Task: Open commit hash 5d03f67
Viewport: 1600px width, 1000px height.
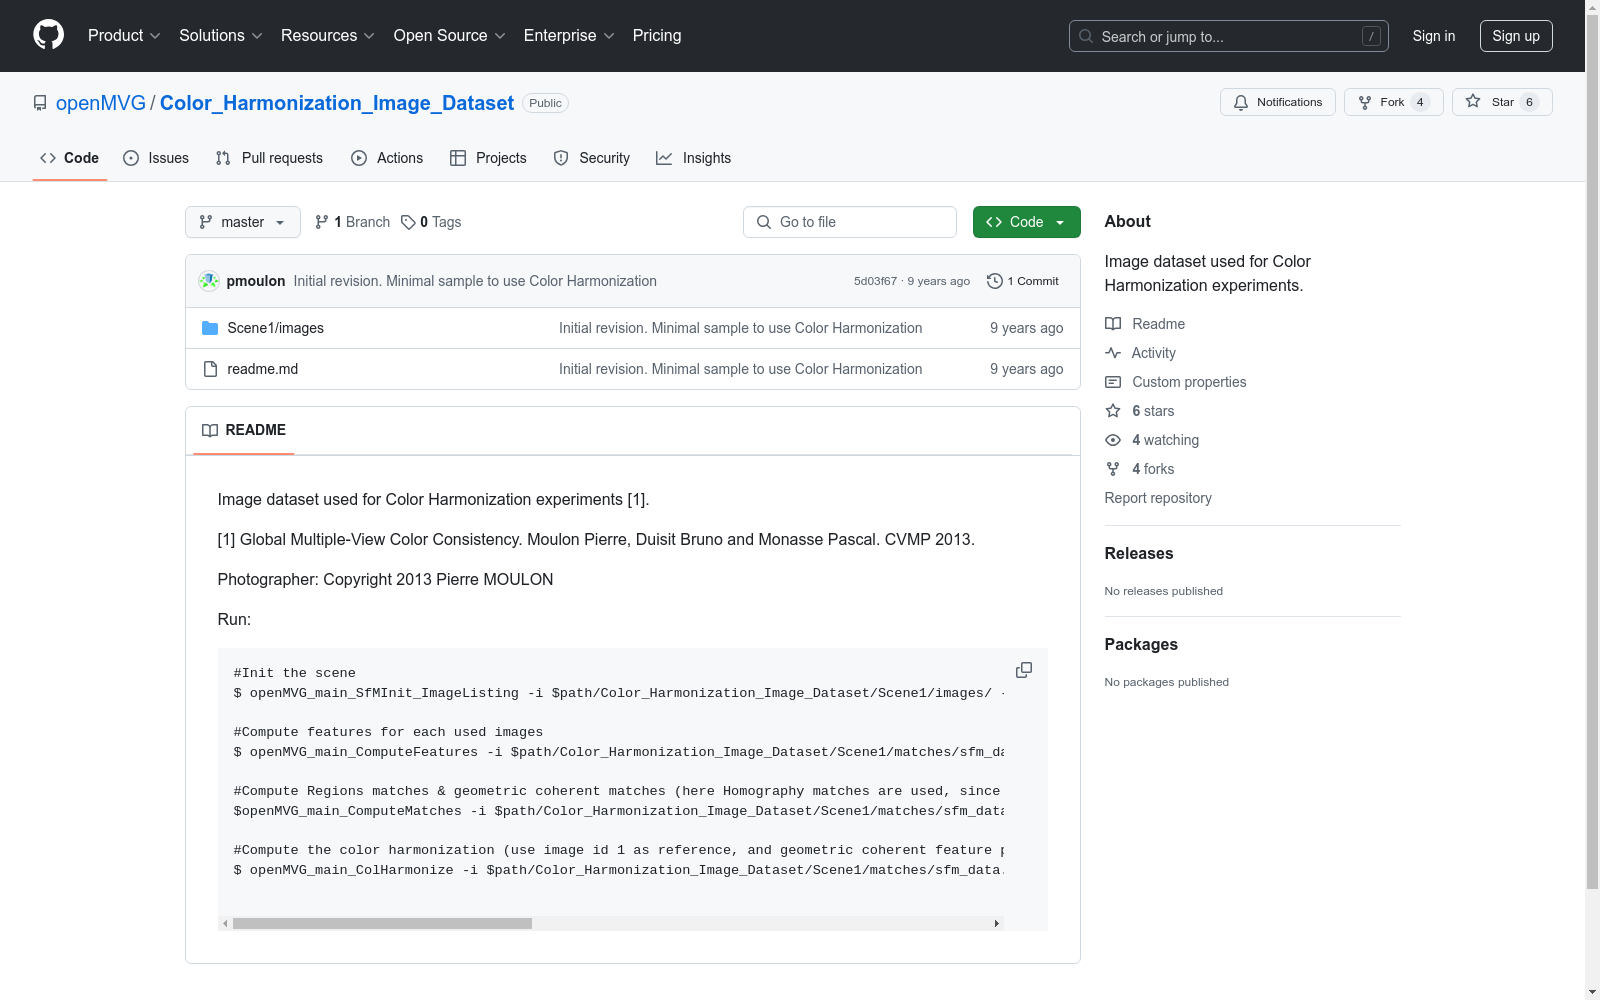Action: point(875,281)
